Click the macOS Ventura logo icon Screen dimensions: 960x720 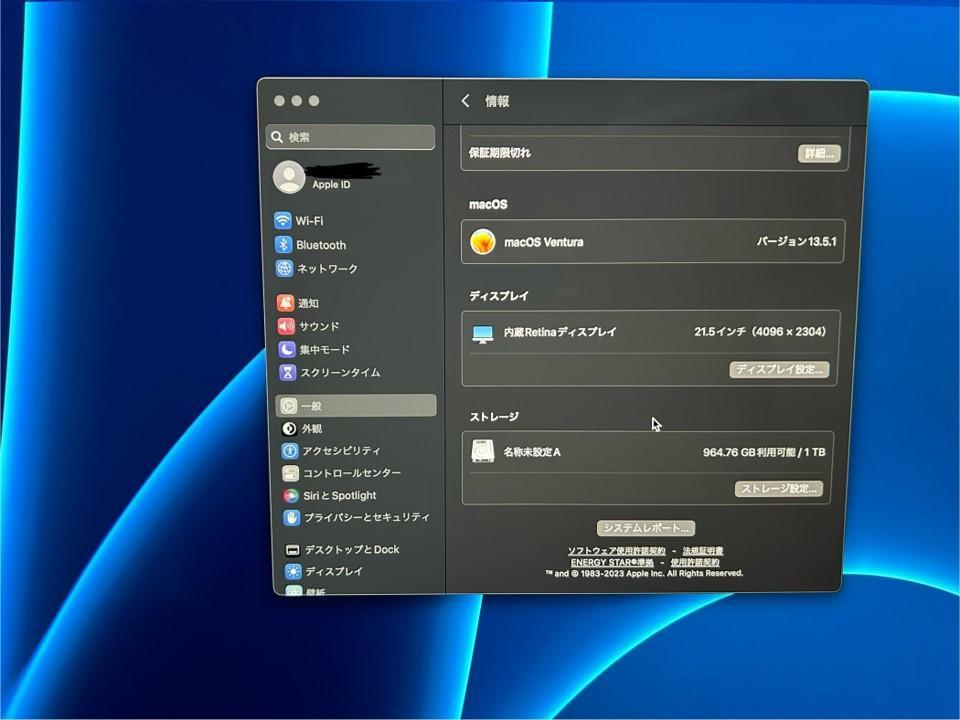click(x=482, y=242)
